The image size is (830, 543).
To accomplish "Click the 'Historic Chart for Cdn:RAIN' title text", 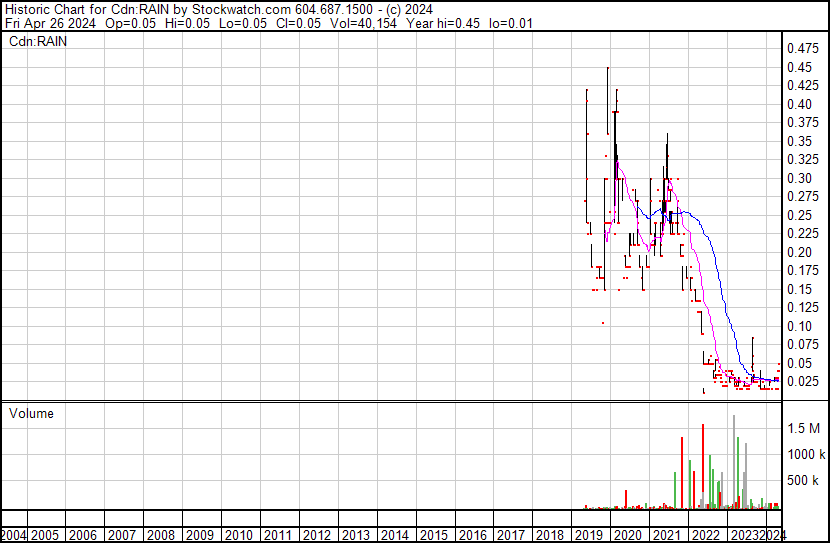I will click(x=87, y=10).
